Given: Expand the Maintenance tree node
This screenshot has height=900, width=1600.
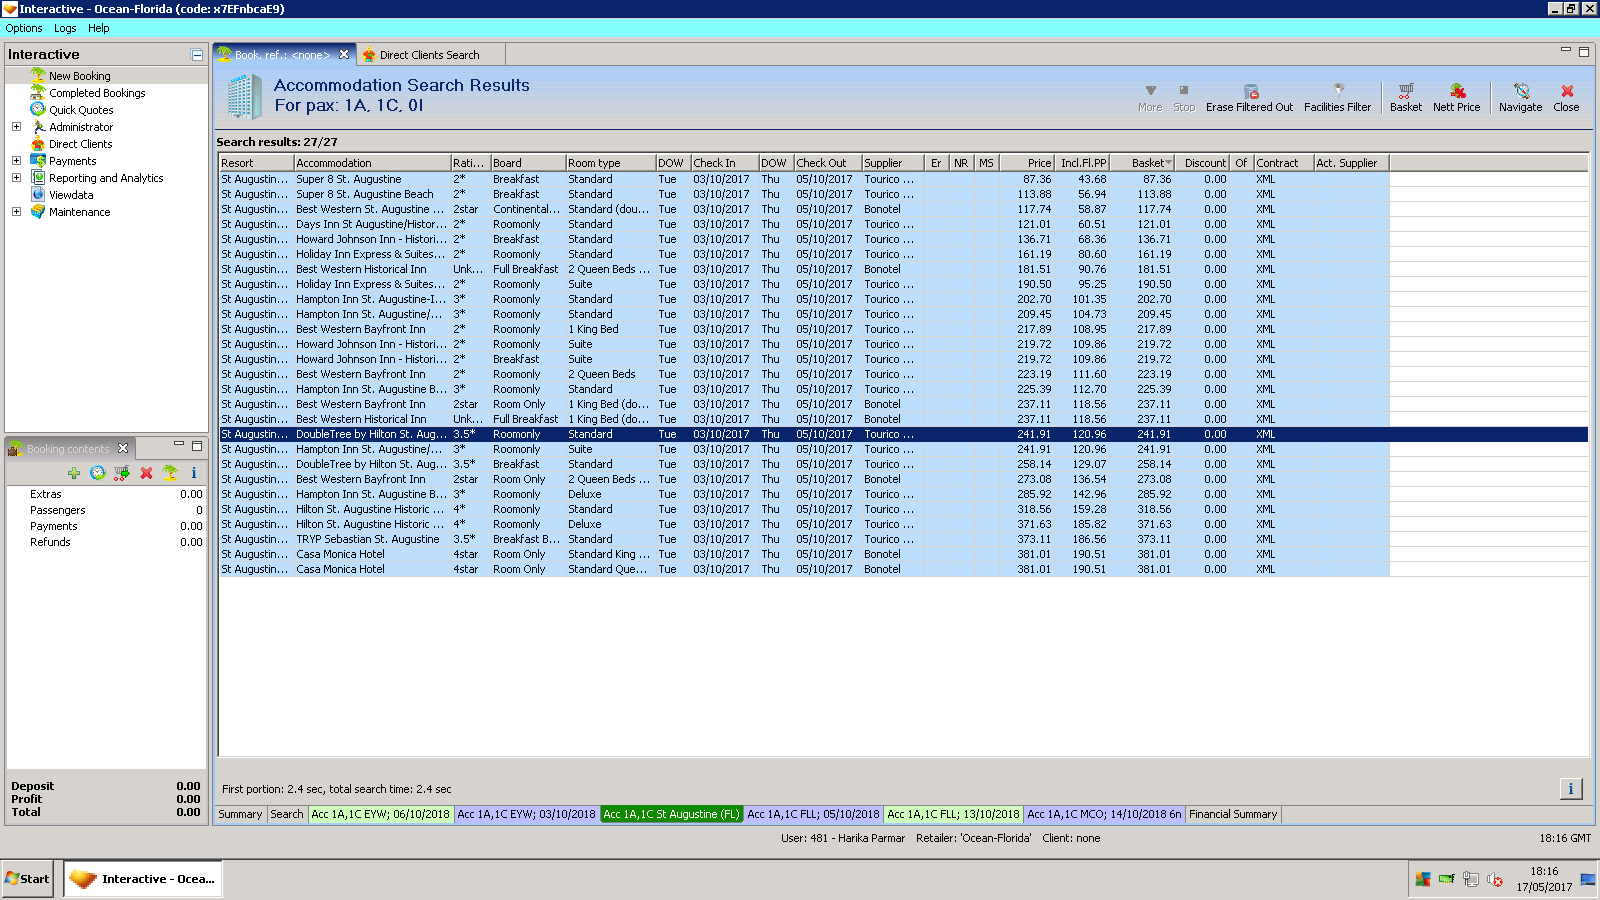Looking at the screenshot, I should pos(16,212).
